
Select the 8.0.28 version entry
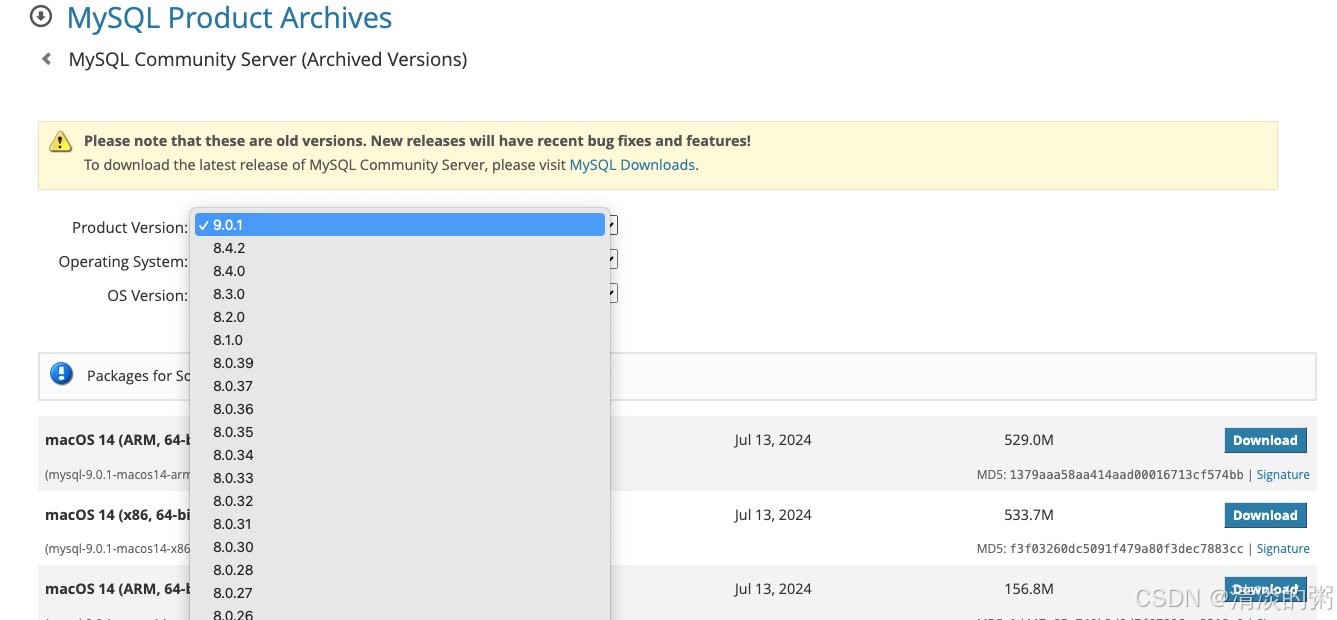pyautogui.click(x=400, y=570)
